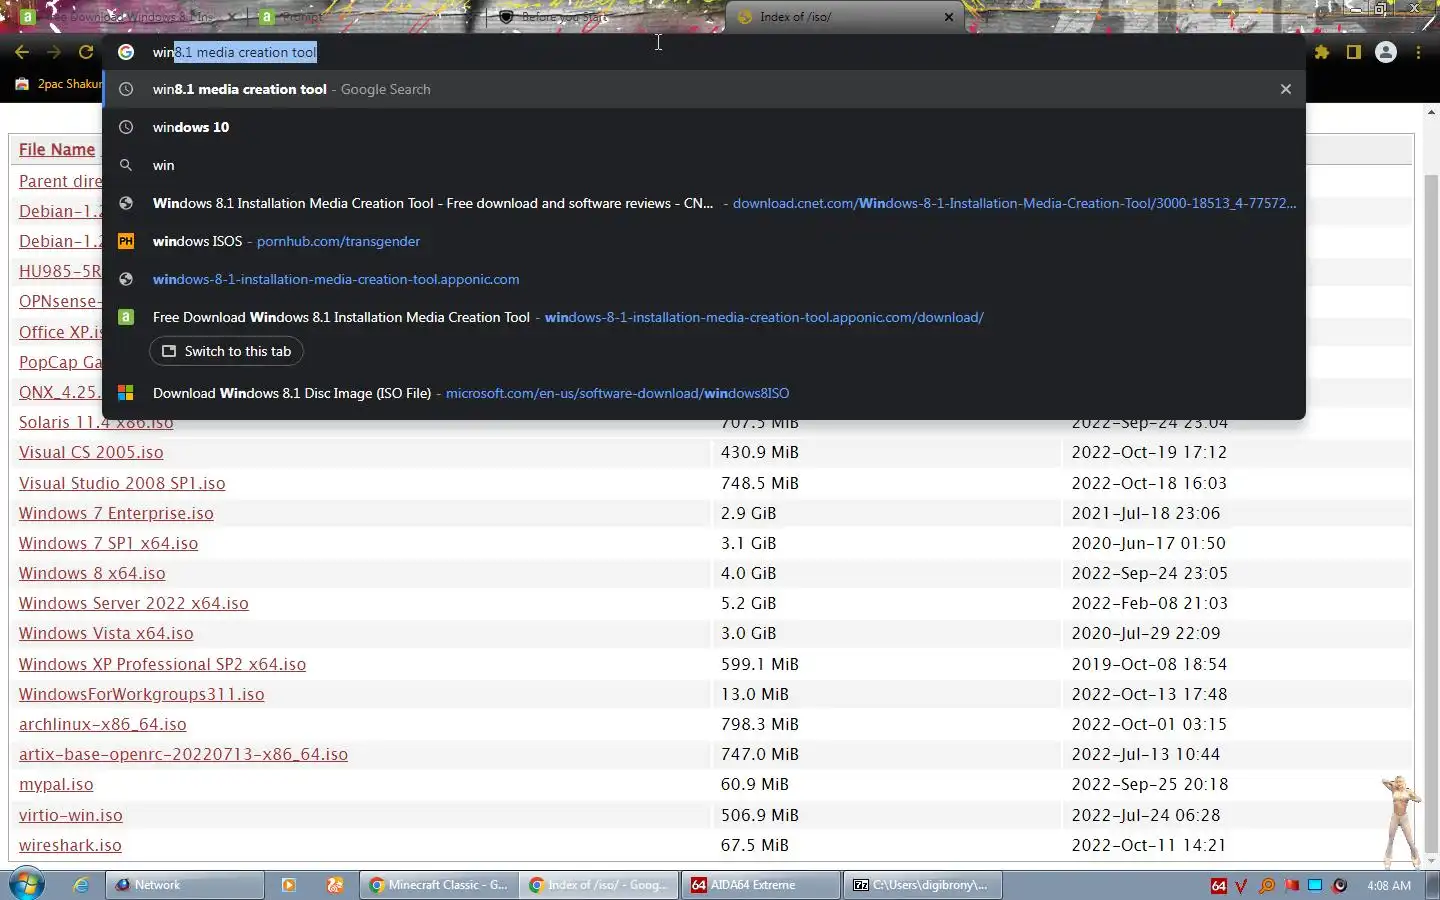Open the Chrome three-dot menu

(x=1418, y=52)
